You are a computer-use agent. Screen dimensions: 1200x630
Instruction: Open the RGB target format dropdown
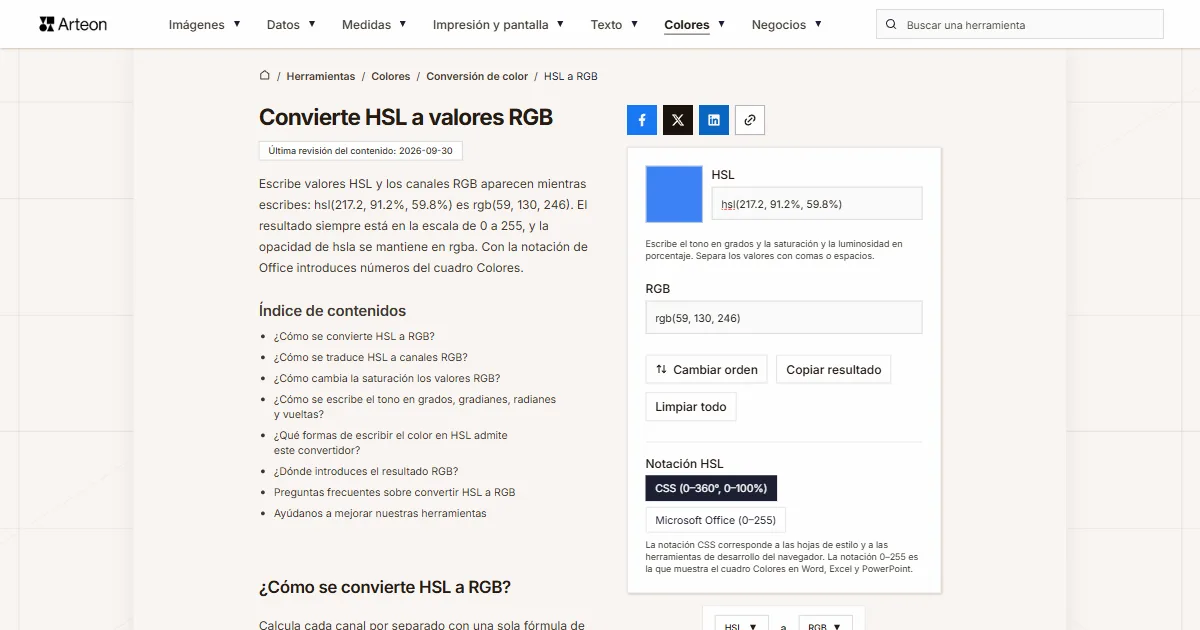(826, 624)
